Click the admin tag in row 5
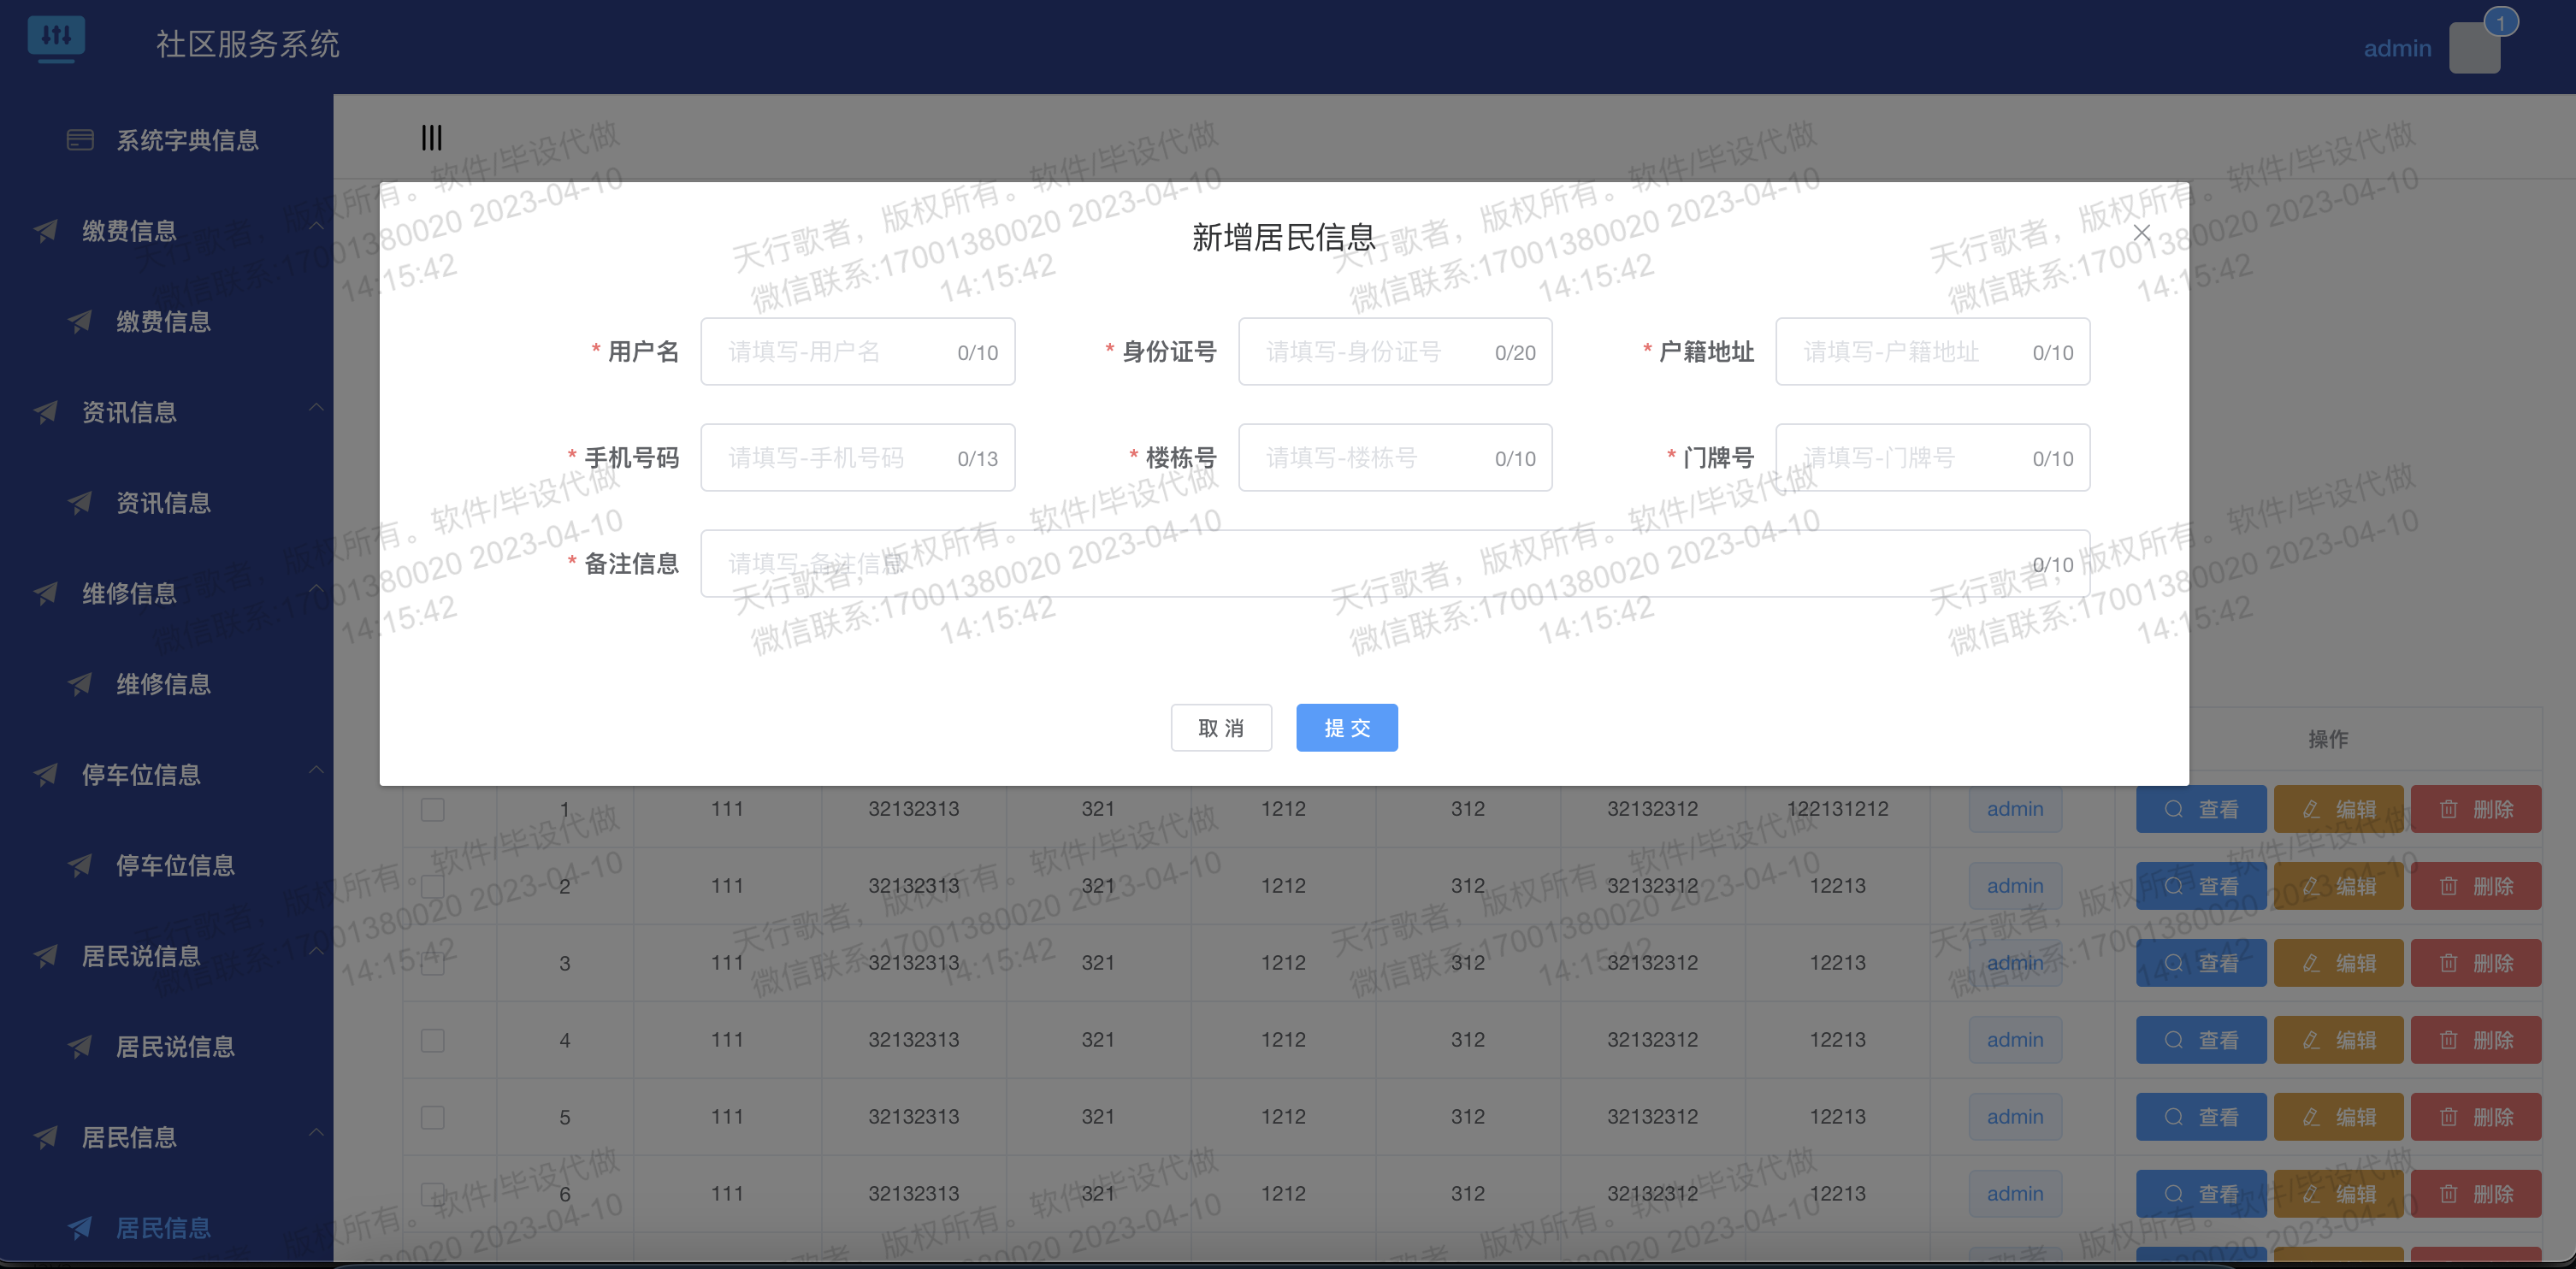Screen dimensions: 2576x1269 [2015, 1117]
